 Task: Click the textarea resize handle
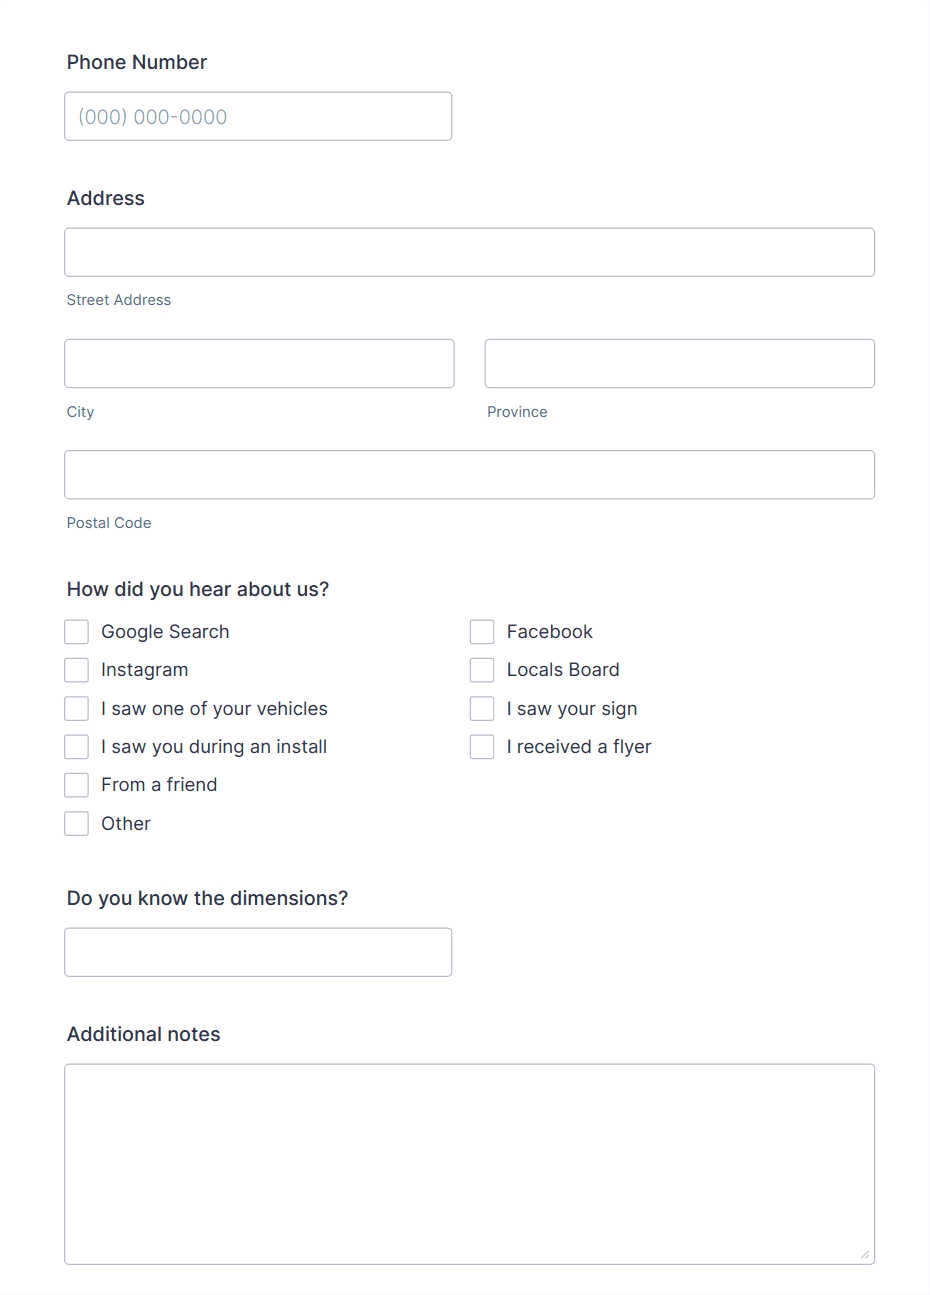[x=866, y=1253]
